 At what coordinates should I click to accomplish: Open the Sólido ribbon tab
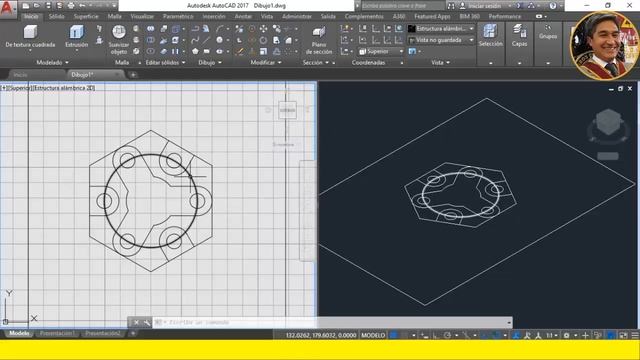[x=57, y=16]
